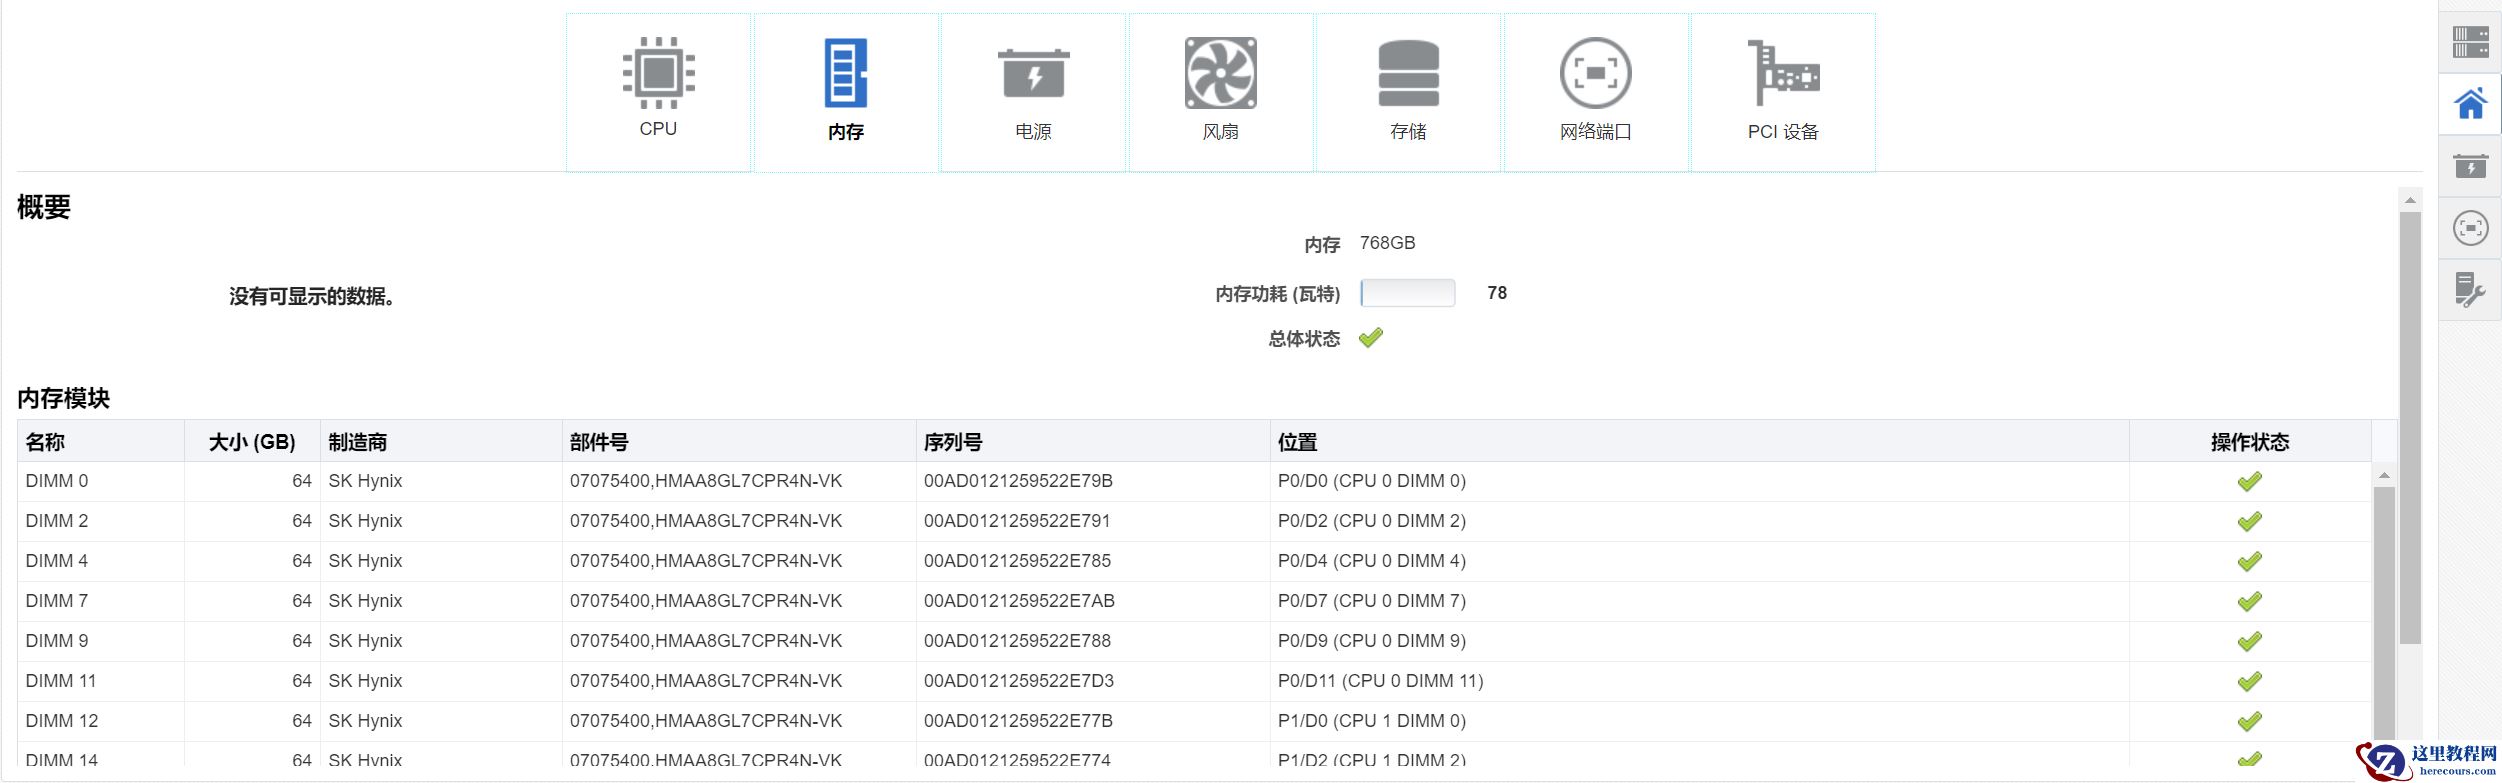Click location P0/D11 (CPU 0 DIMM 11)
The height and width of the screenshot is (783, 2502).
pyautogui.click(x=1381, y=681)
